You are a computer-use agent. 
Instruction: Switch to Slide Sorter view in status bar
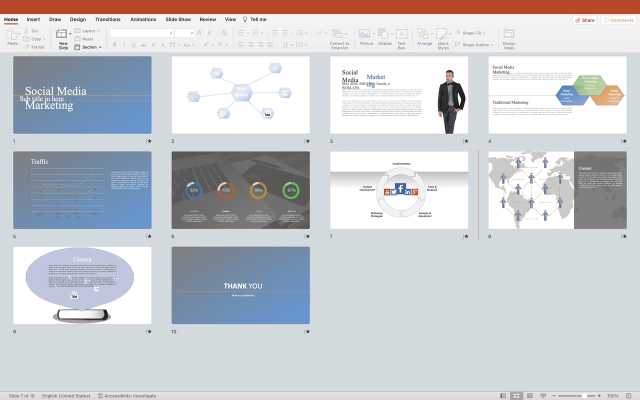(x=516, y=395)
